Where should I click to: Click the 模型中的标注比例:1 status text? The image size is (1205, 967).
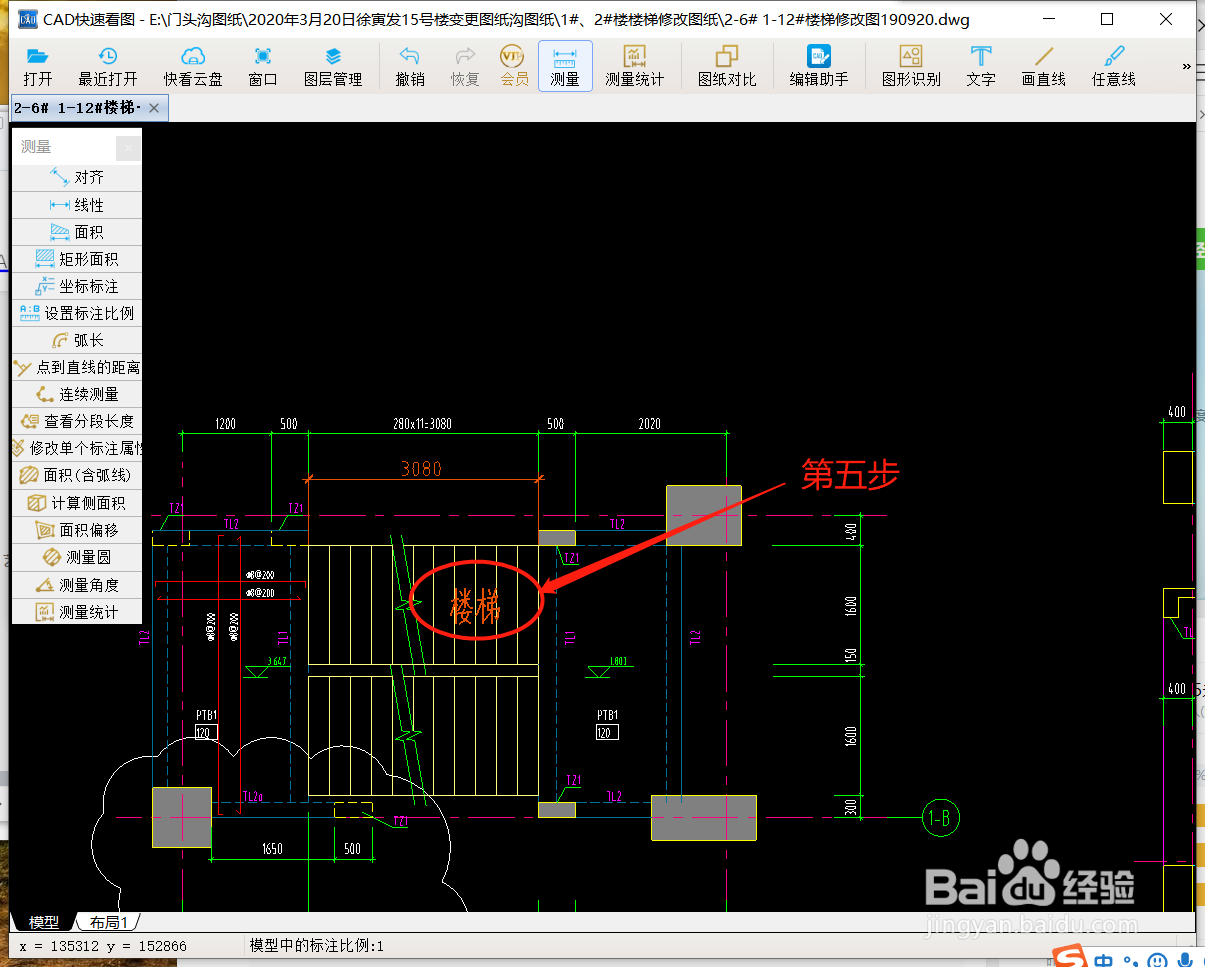pos(317,945)
